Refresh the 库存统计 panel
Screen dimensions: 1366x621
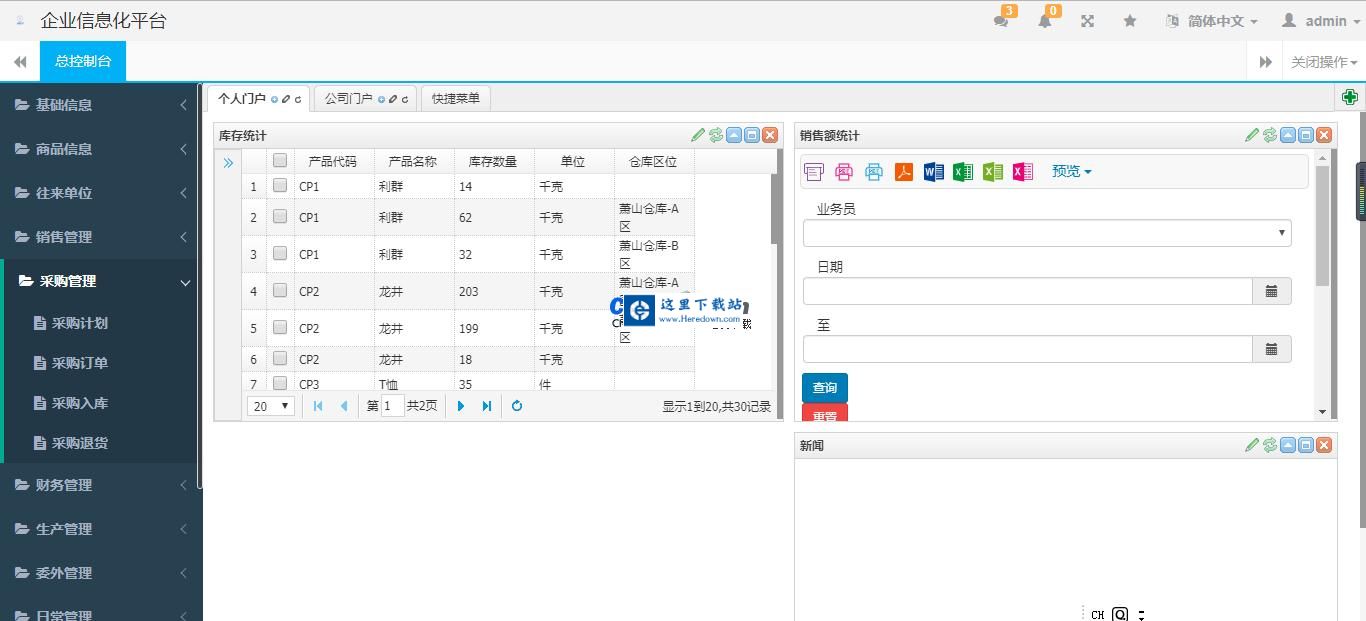[x=715, y=134]
